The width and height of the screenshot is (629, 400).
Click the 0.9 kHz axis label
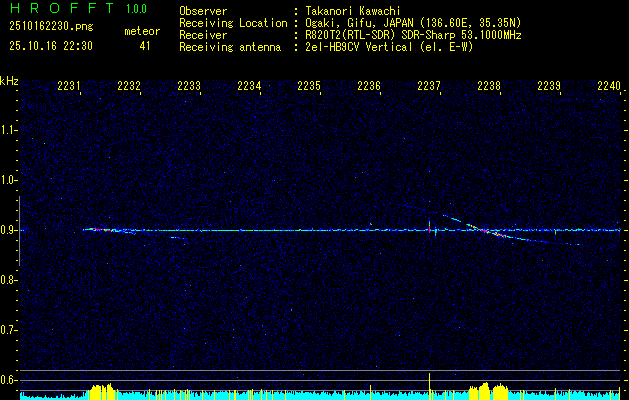(x=7, y=230)
